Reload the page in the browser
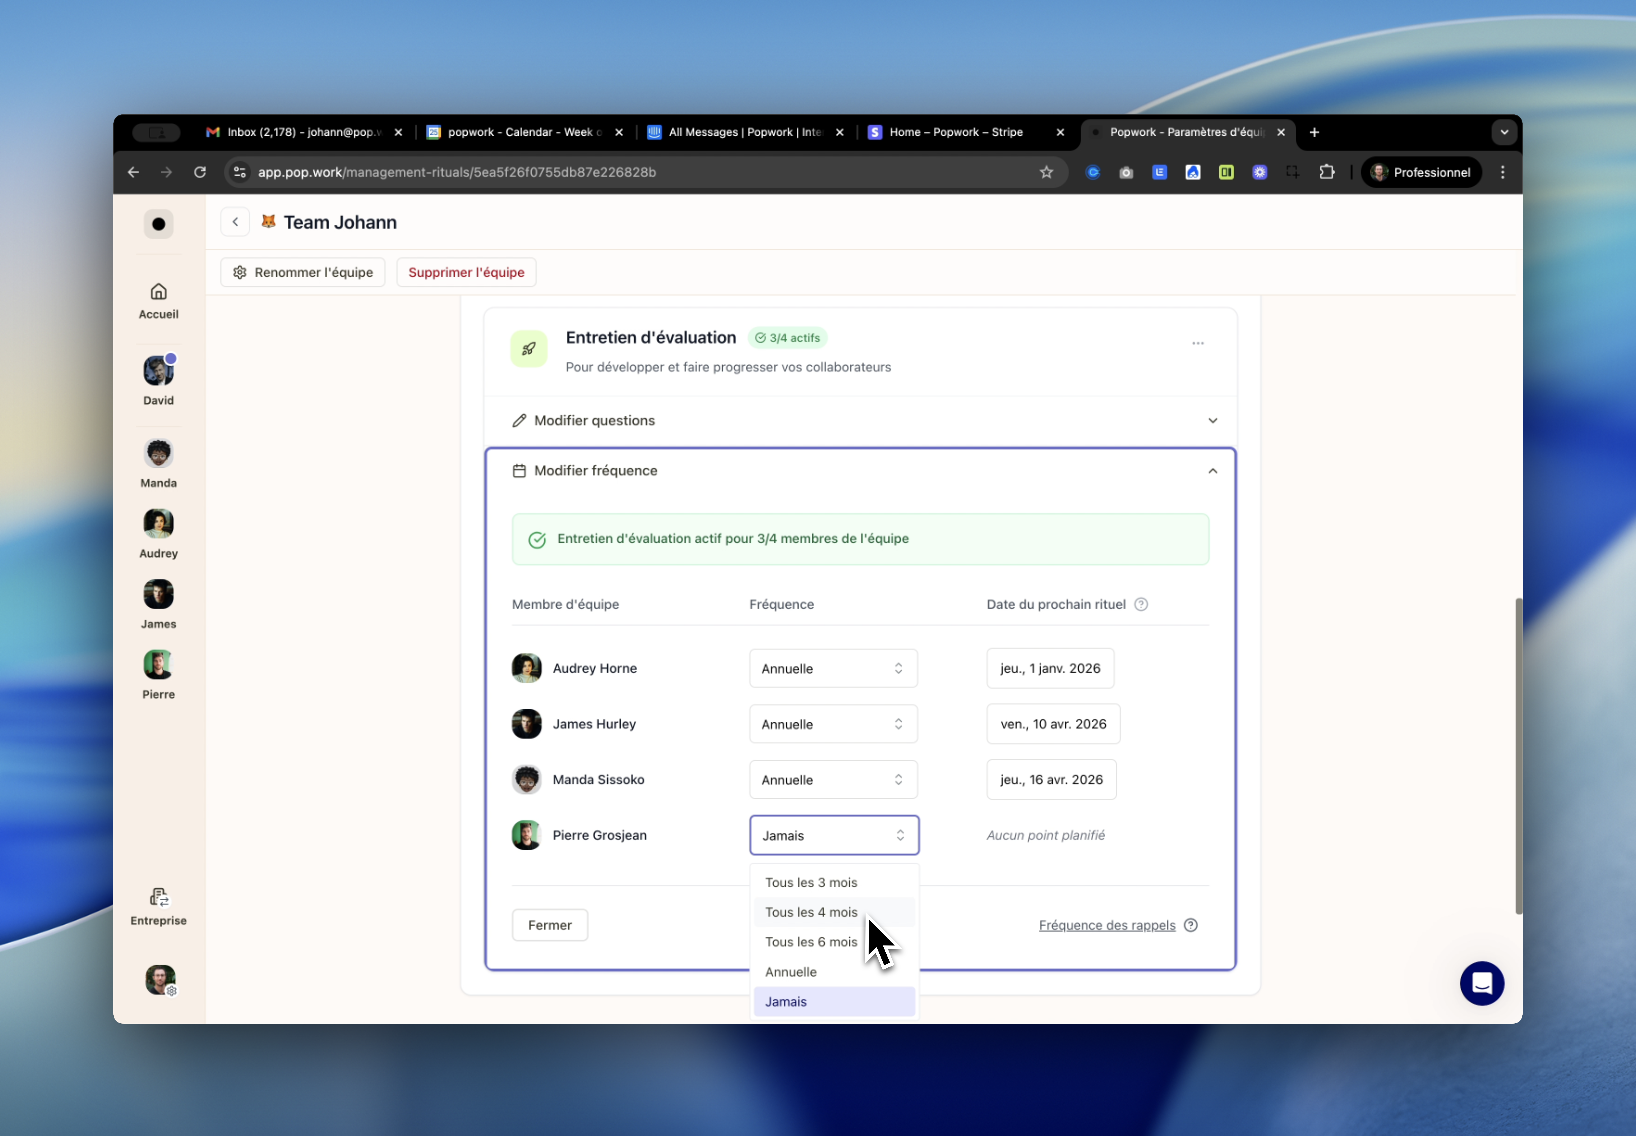1636x1136 pixels. (x=200, y=172)
